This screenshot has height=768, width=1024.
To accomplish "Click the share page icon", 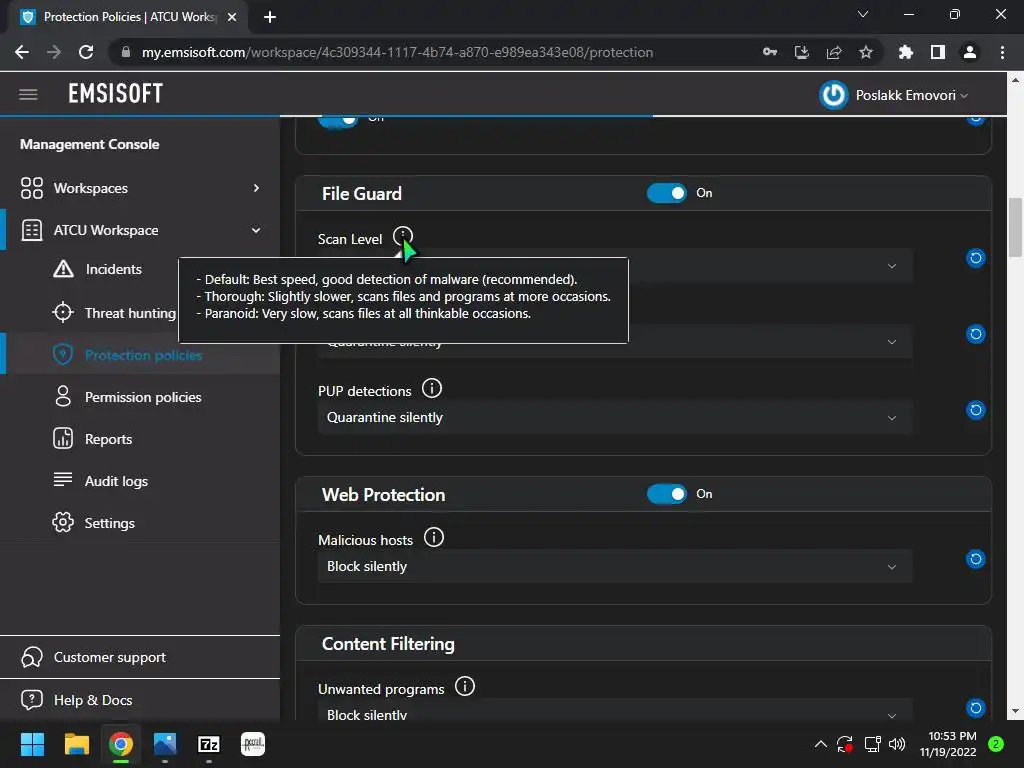I will pyautogui.click(x=834, y=52).
